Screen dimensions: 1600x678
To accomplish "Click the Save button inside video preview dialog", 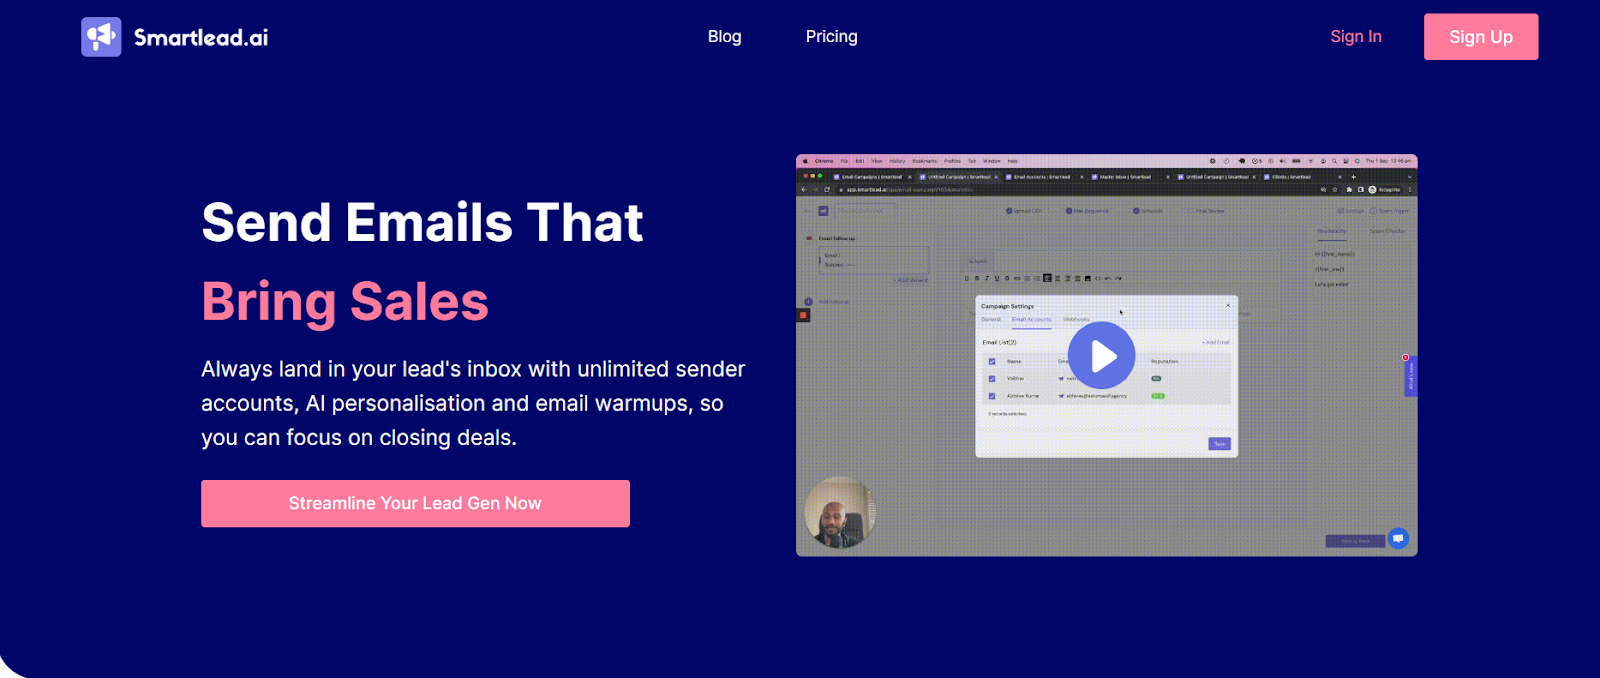I will coord(1219,444).
